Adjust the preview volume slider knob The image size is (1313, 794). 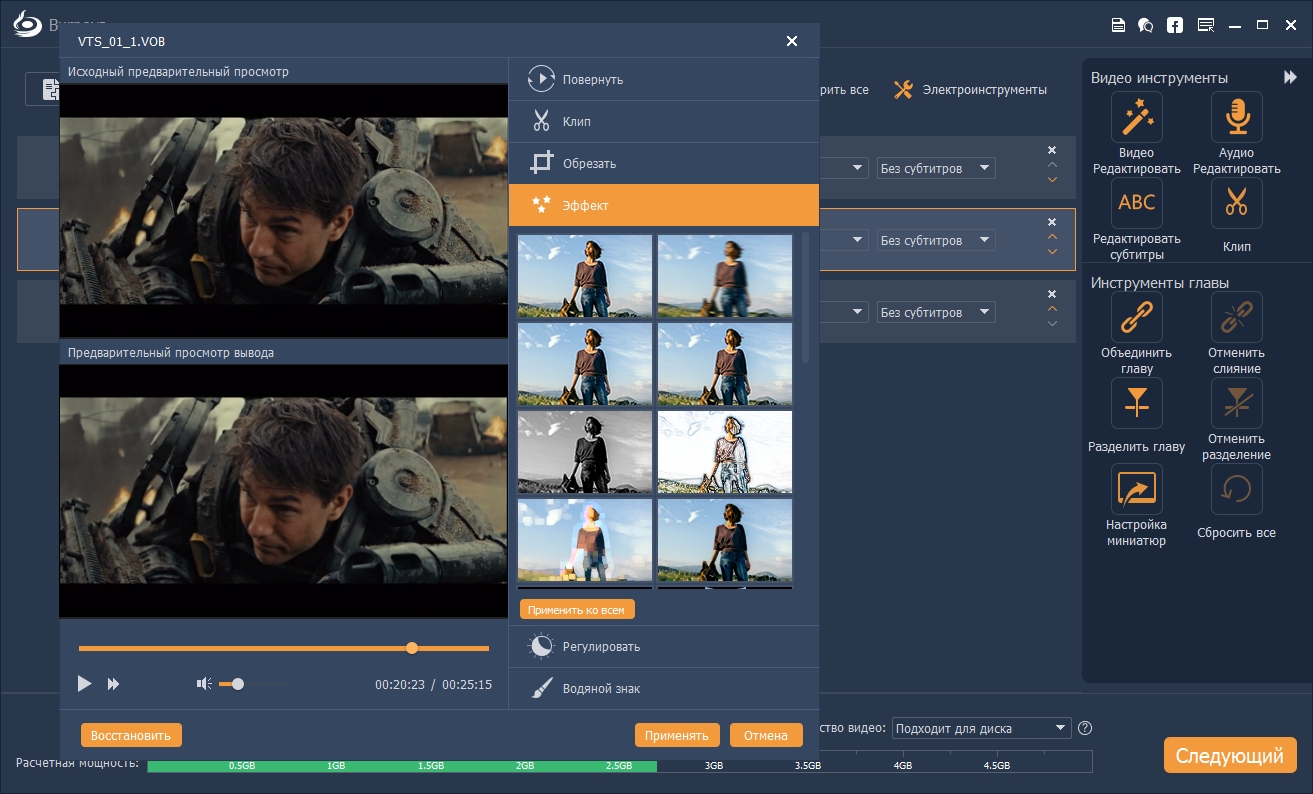(238, 684)
